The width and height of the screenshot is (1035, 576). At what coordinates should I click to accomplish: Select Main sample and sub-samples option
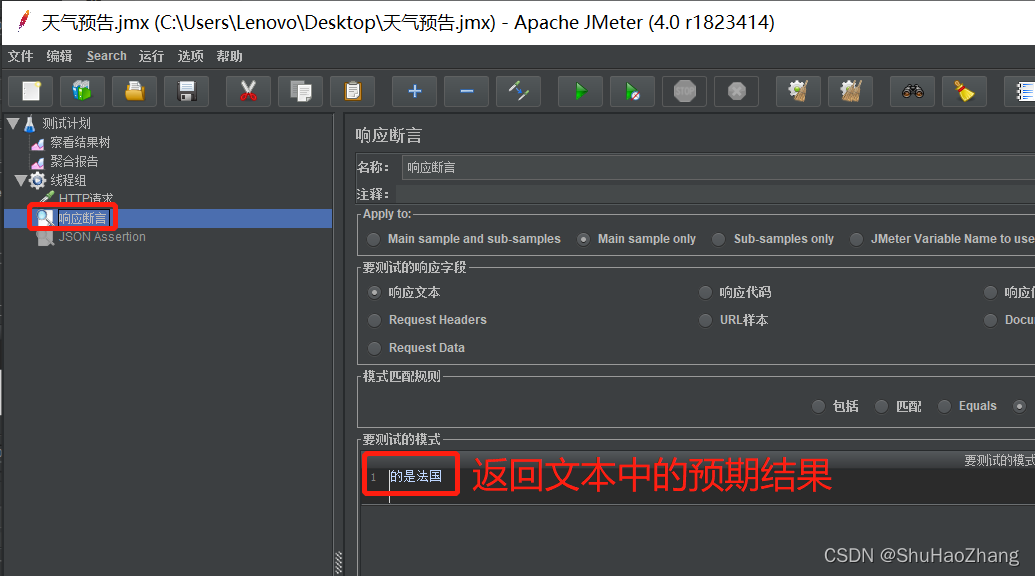[x=464, y=239]
